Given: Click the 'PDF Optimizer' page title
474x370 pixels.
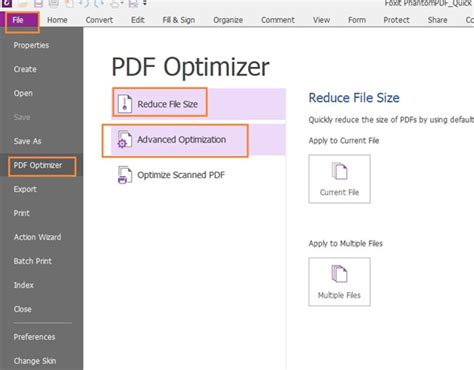Looking at the screenshot, I should [x=190, y=67].
